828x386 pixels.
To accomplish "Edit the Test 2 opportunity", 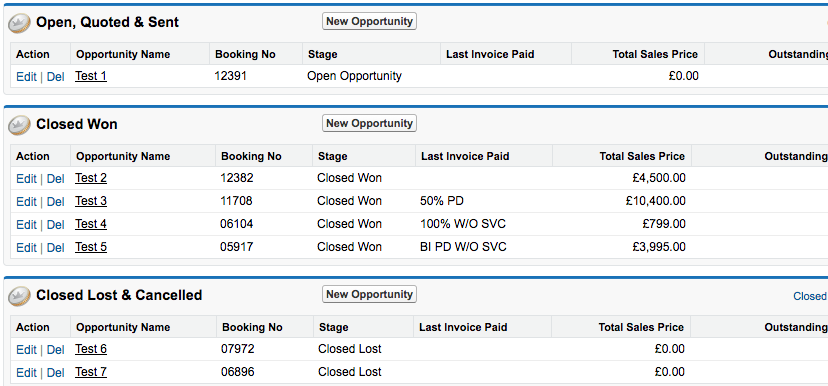I will click(26, 178).
